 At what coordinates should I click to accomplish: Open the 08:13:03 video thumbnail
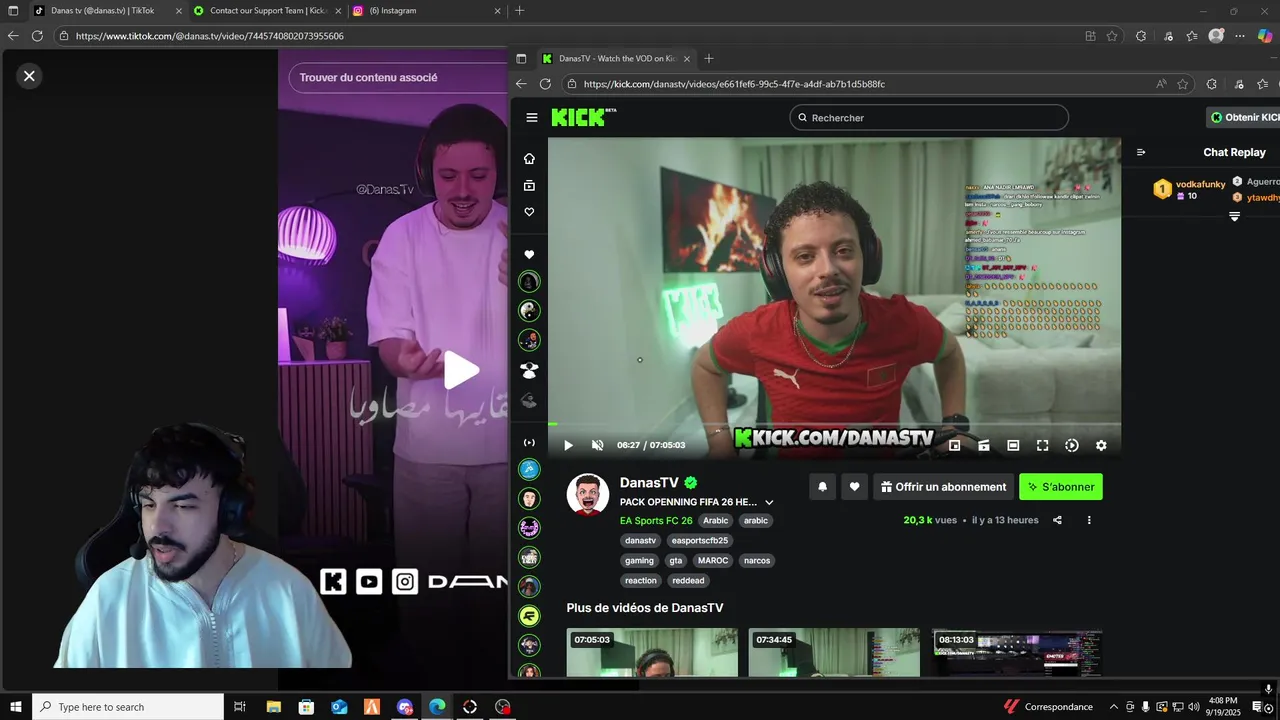point(1017,652)
